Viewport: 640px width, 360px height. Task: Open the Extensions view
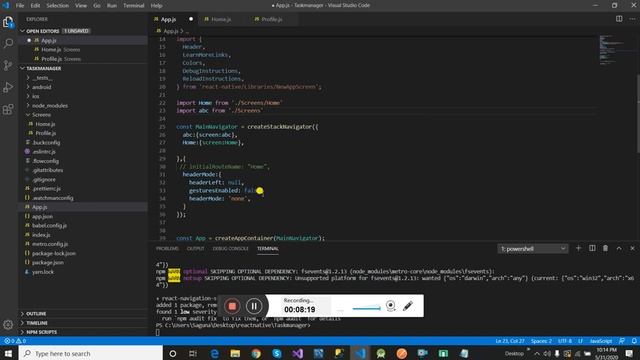point(8,109)
